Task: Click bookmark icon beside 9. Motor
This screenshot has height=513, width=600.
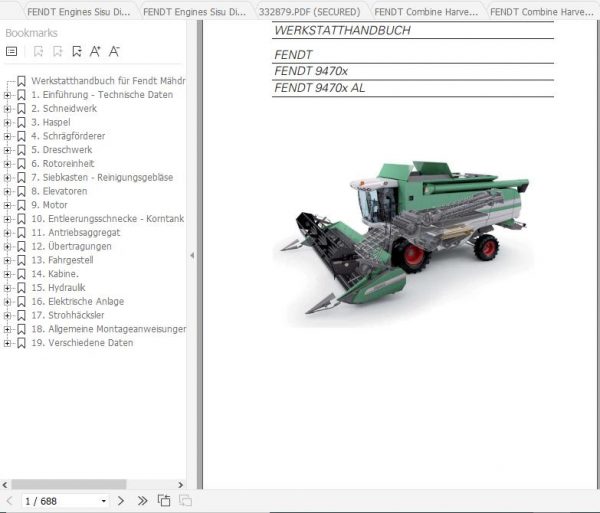Action: pyautogui.click(x=21, y=205)
